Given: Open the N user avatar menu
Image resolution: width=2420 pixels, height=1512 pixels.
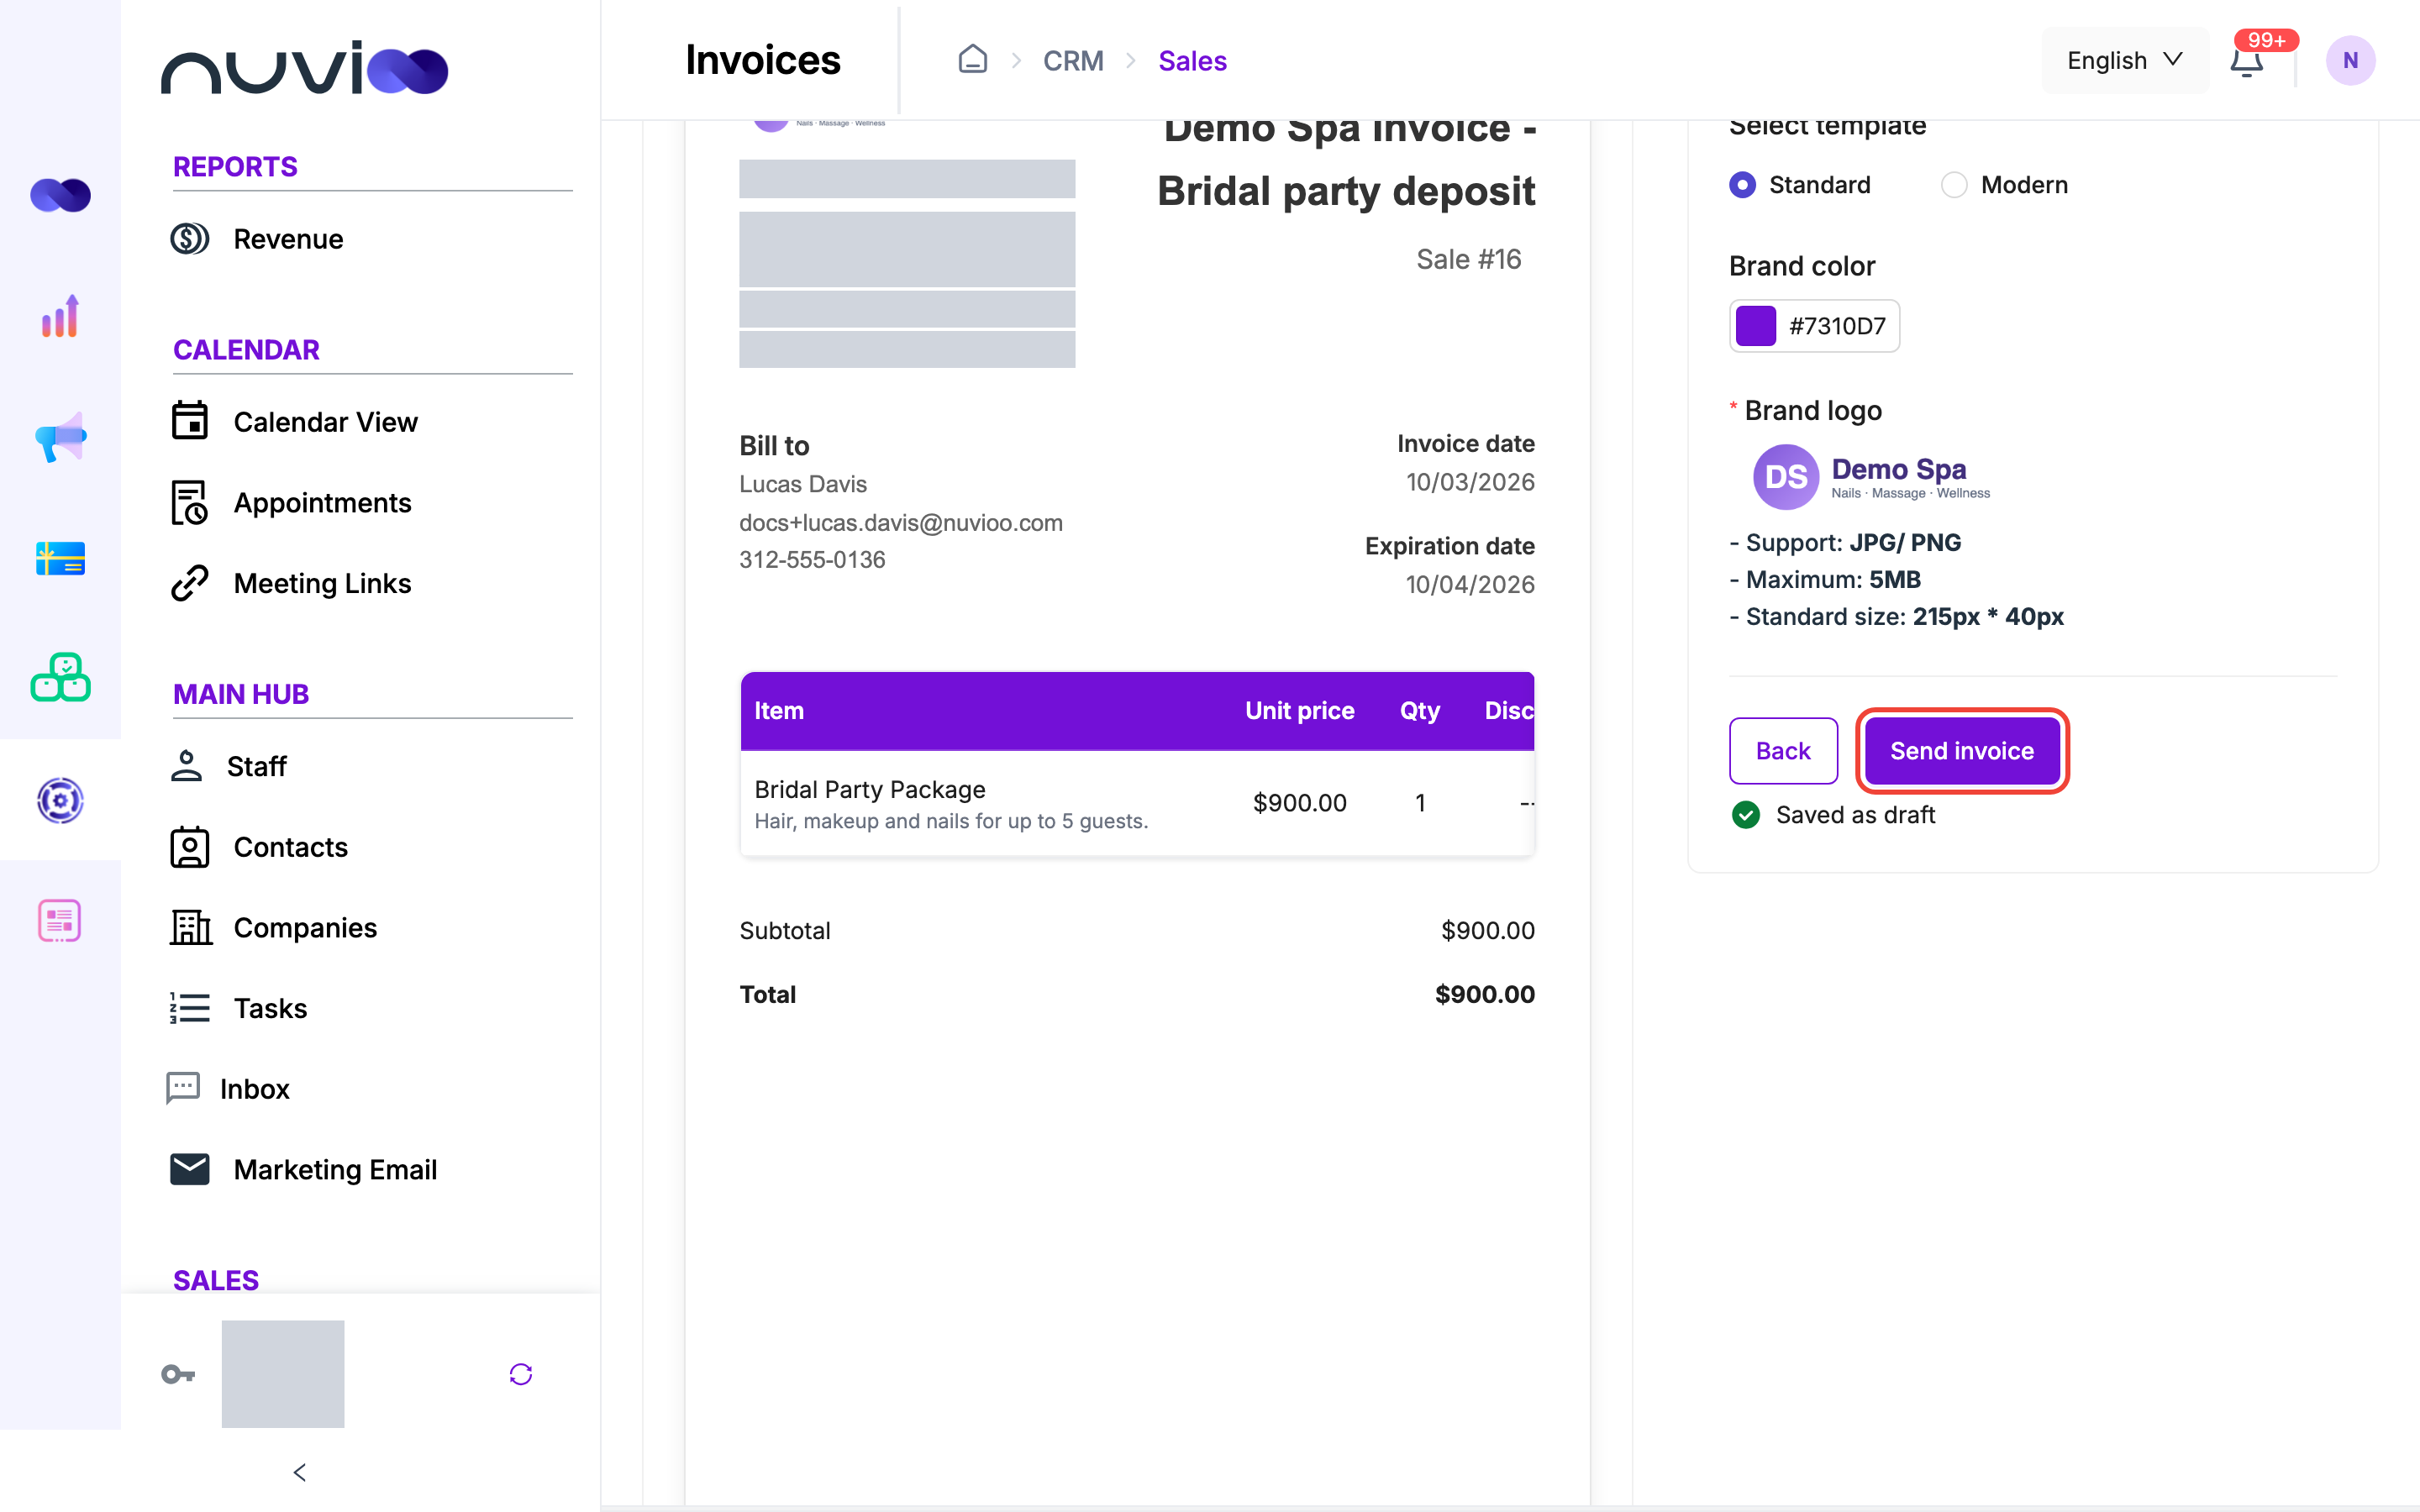Looking at the screenshot, I should point(2350,61).
